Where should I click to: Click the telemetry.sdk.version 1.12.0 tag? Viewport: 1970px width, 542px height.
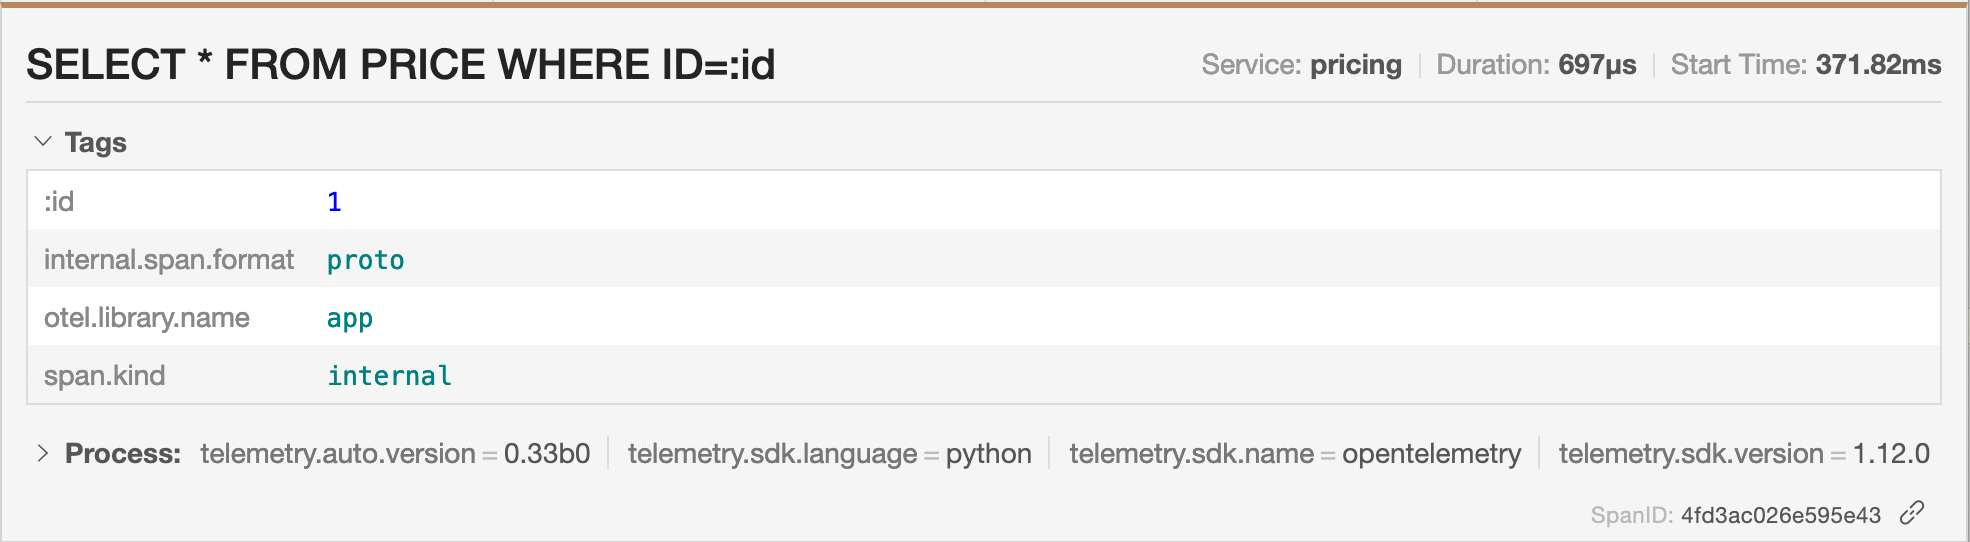click(1743, 454)
